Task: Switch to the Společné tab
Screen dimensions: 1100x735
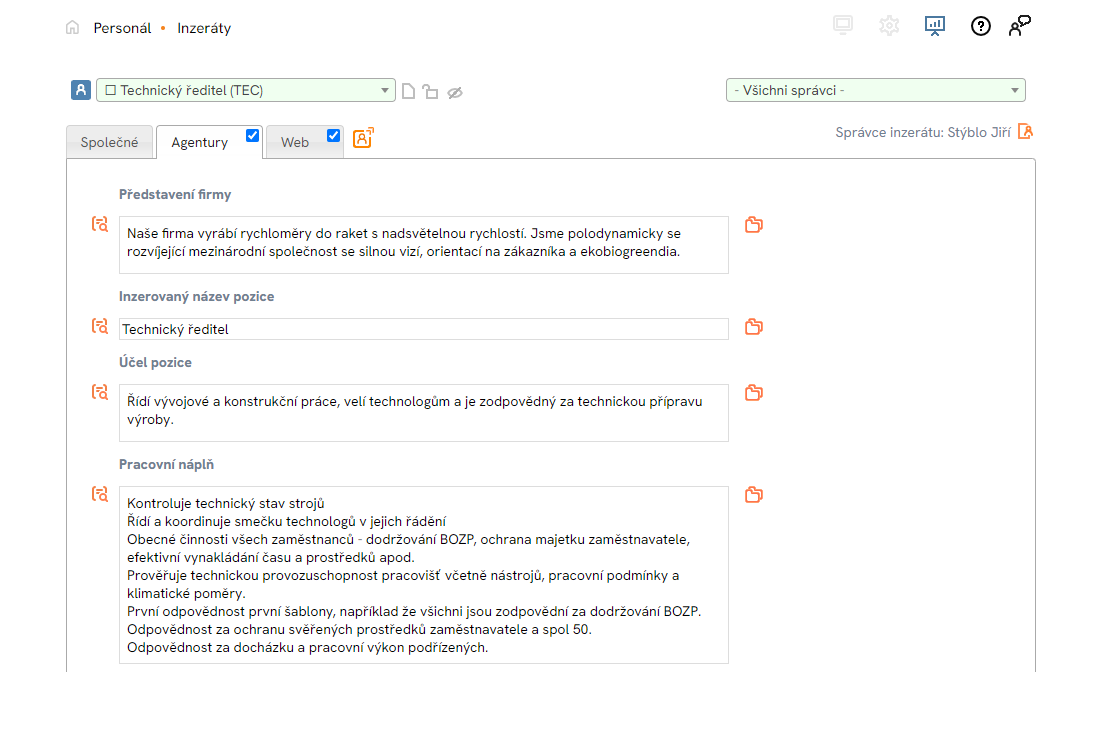Action: [x=109, y=142]
